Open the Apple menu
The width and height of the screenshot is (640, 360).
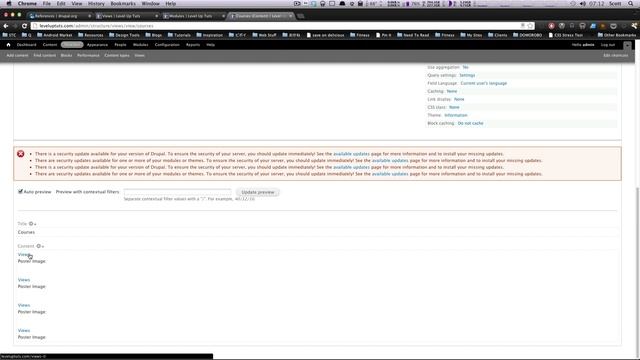point(9,4)
